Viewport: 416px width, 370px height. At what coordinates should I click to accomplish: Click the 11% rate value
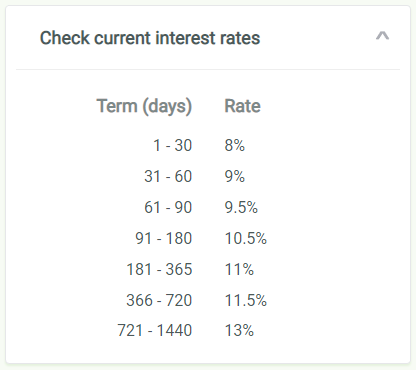coord(239,269)
